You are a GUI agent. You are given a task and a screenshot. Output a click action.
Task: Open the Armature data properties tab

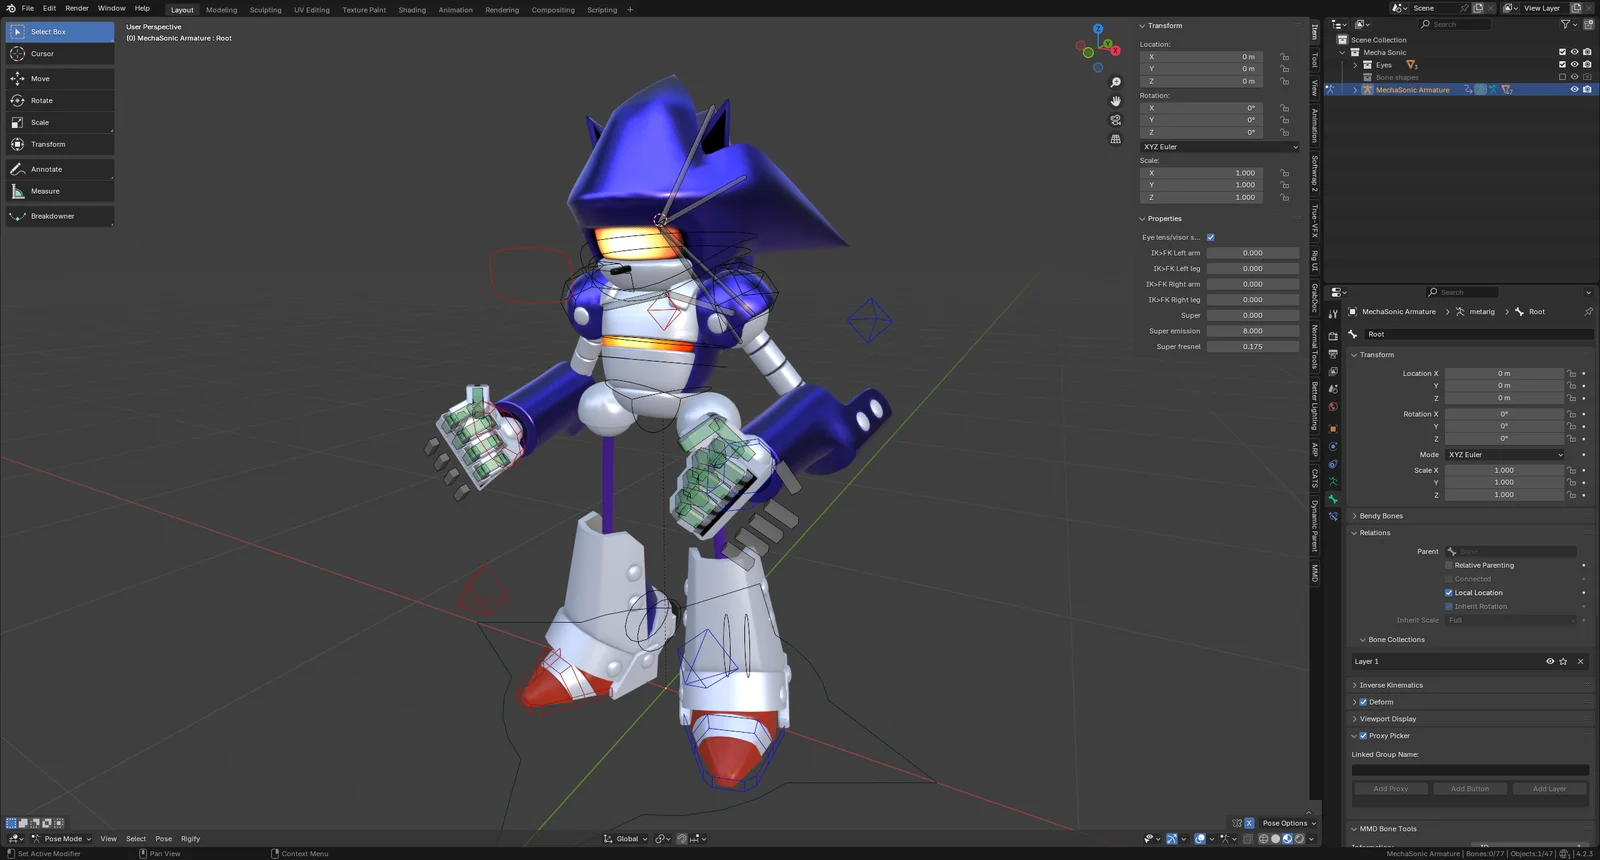click(1333, 482)
